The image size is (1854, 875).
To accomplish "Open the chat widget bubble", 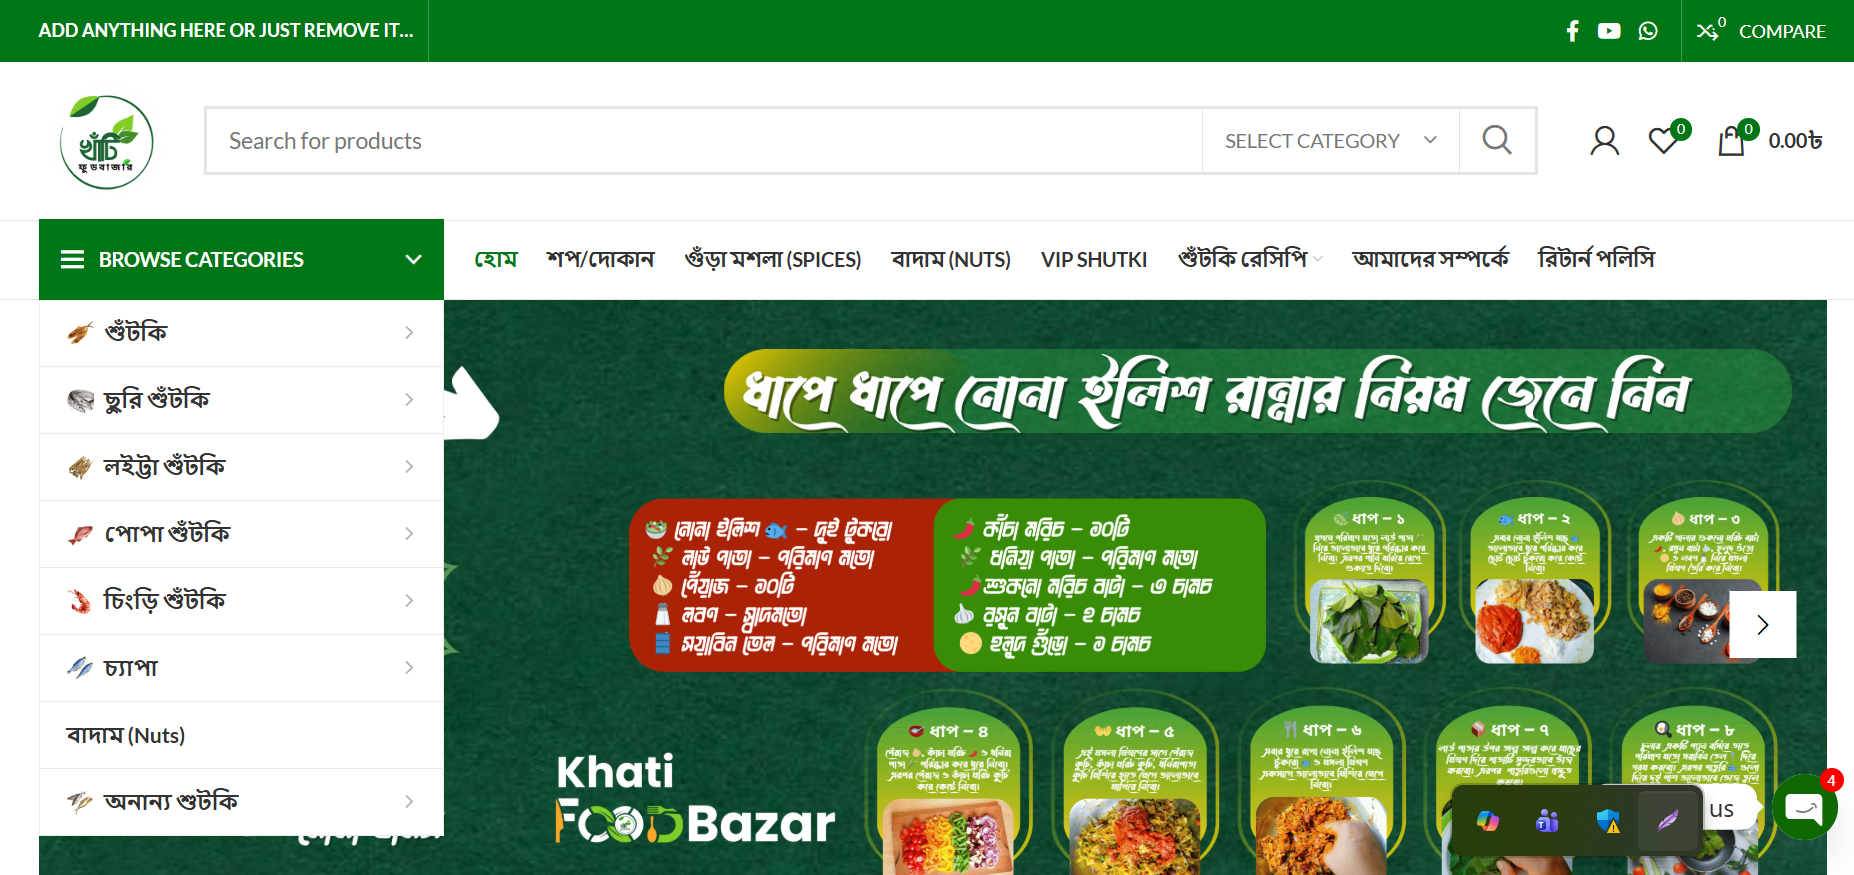I will tap(1805, 806).
